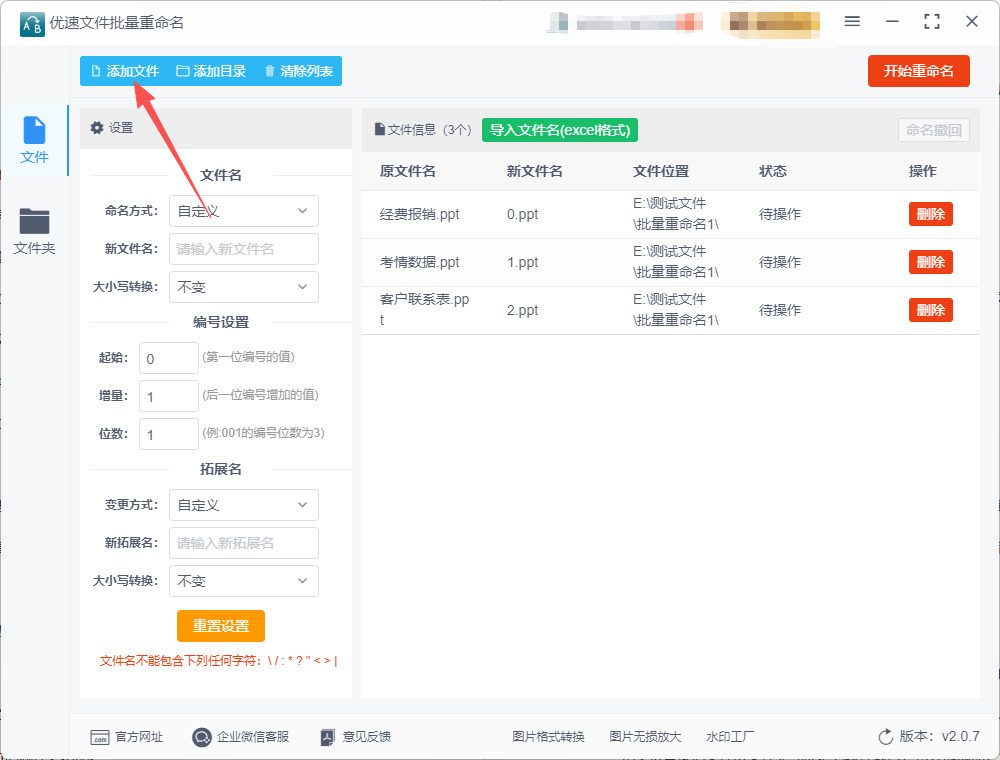Click the 原文件名 column header
This screenshot has width=1000, height=760.
pos(408,171)
